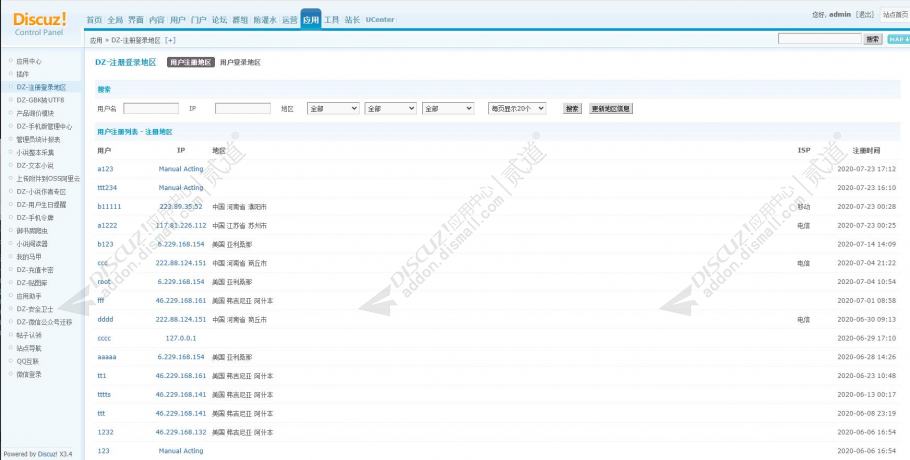Open DZ-用户生日提醒 in the sidebar
The width and height of the screenshot is (910, 460).
pyautogui.click(x=41, y=205)
